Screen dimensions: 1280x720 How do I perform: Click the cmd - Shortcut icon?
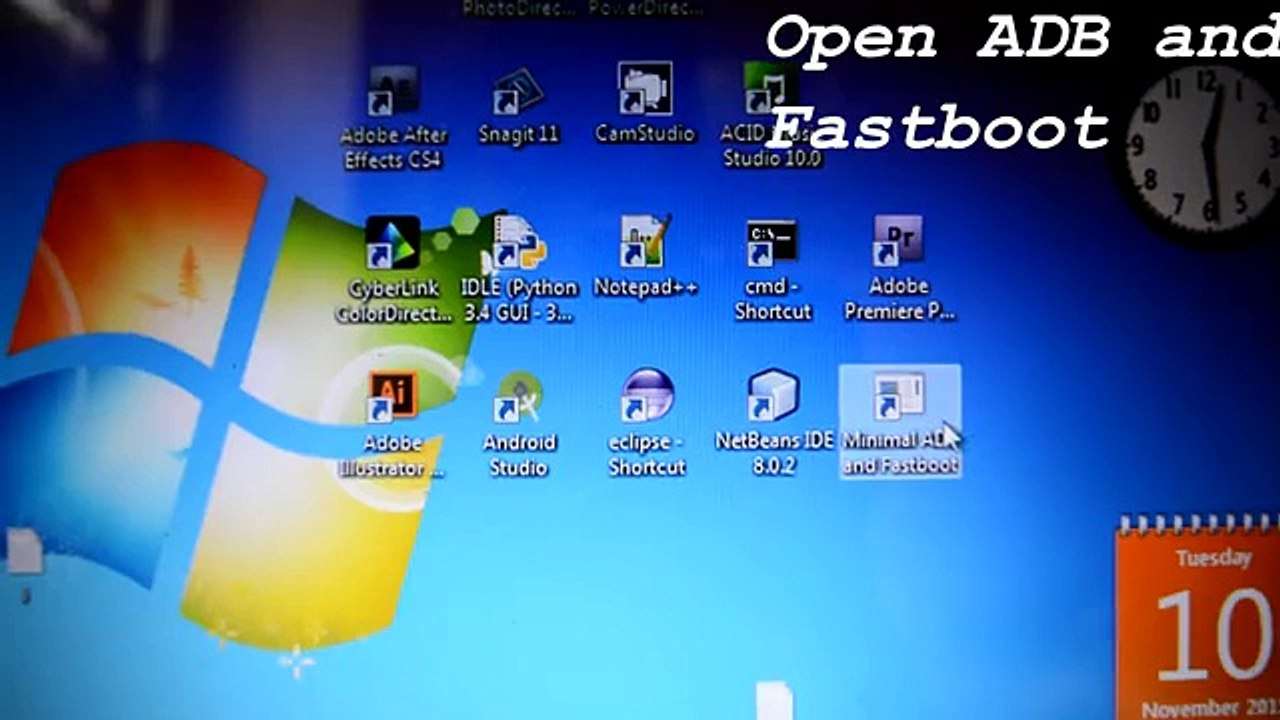click(772, 270)
